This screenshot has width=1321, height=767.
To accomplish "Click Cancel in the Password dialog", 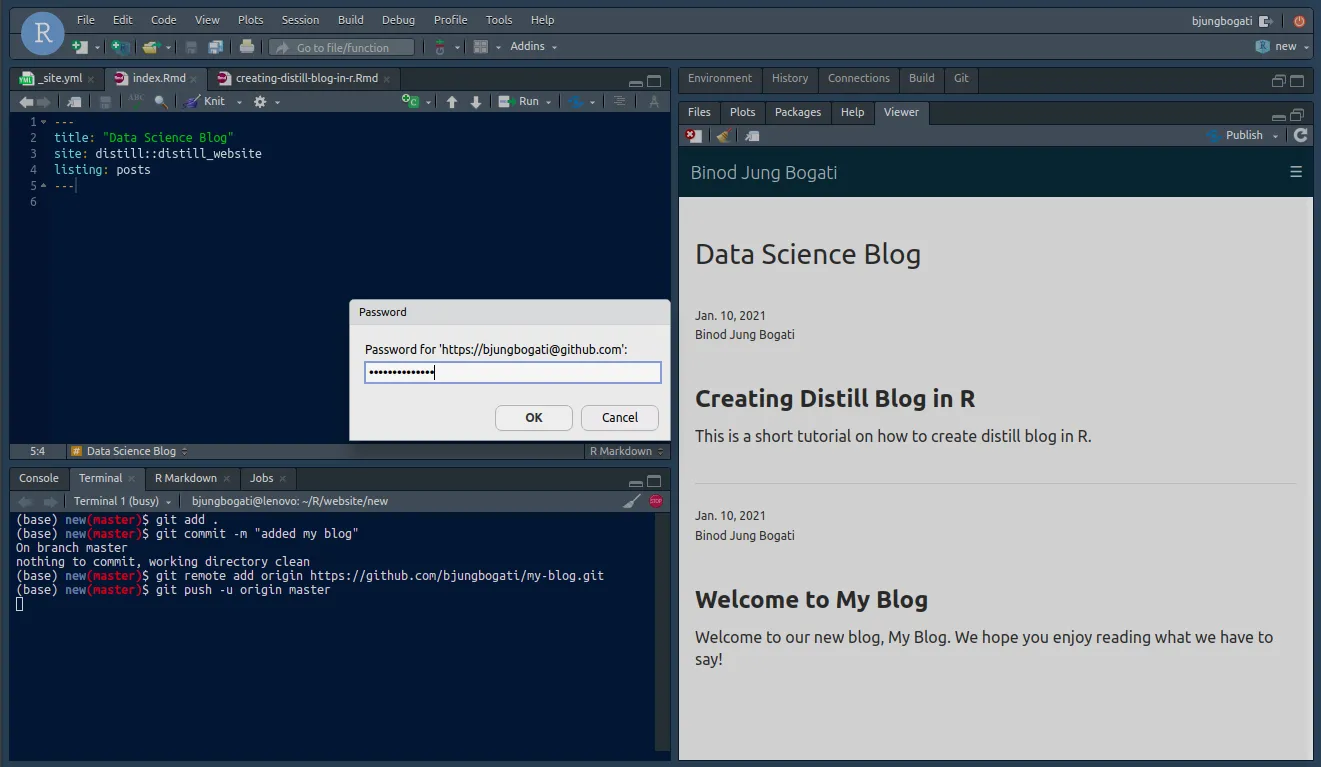I will (619, 418).
